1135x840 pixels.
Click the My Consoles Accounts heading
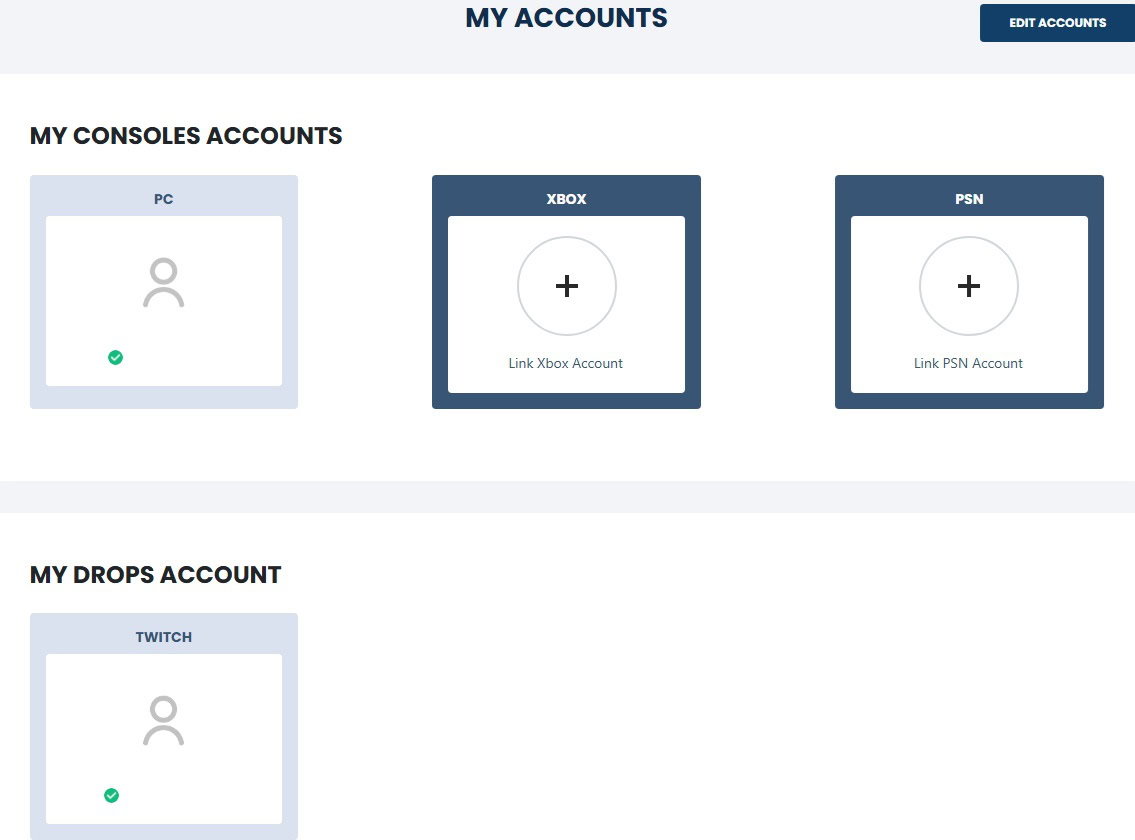pos(186,135)
